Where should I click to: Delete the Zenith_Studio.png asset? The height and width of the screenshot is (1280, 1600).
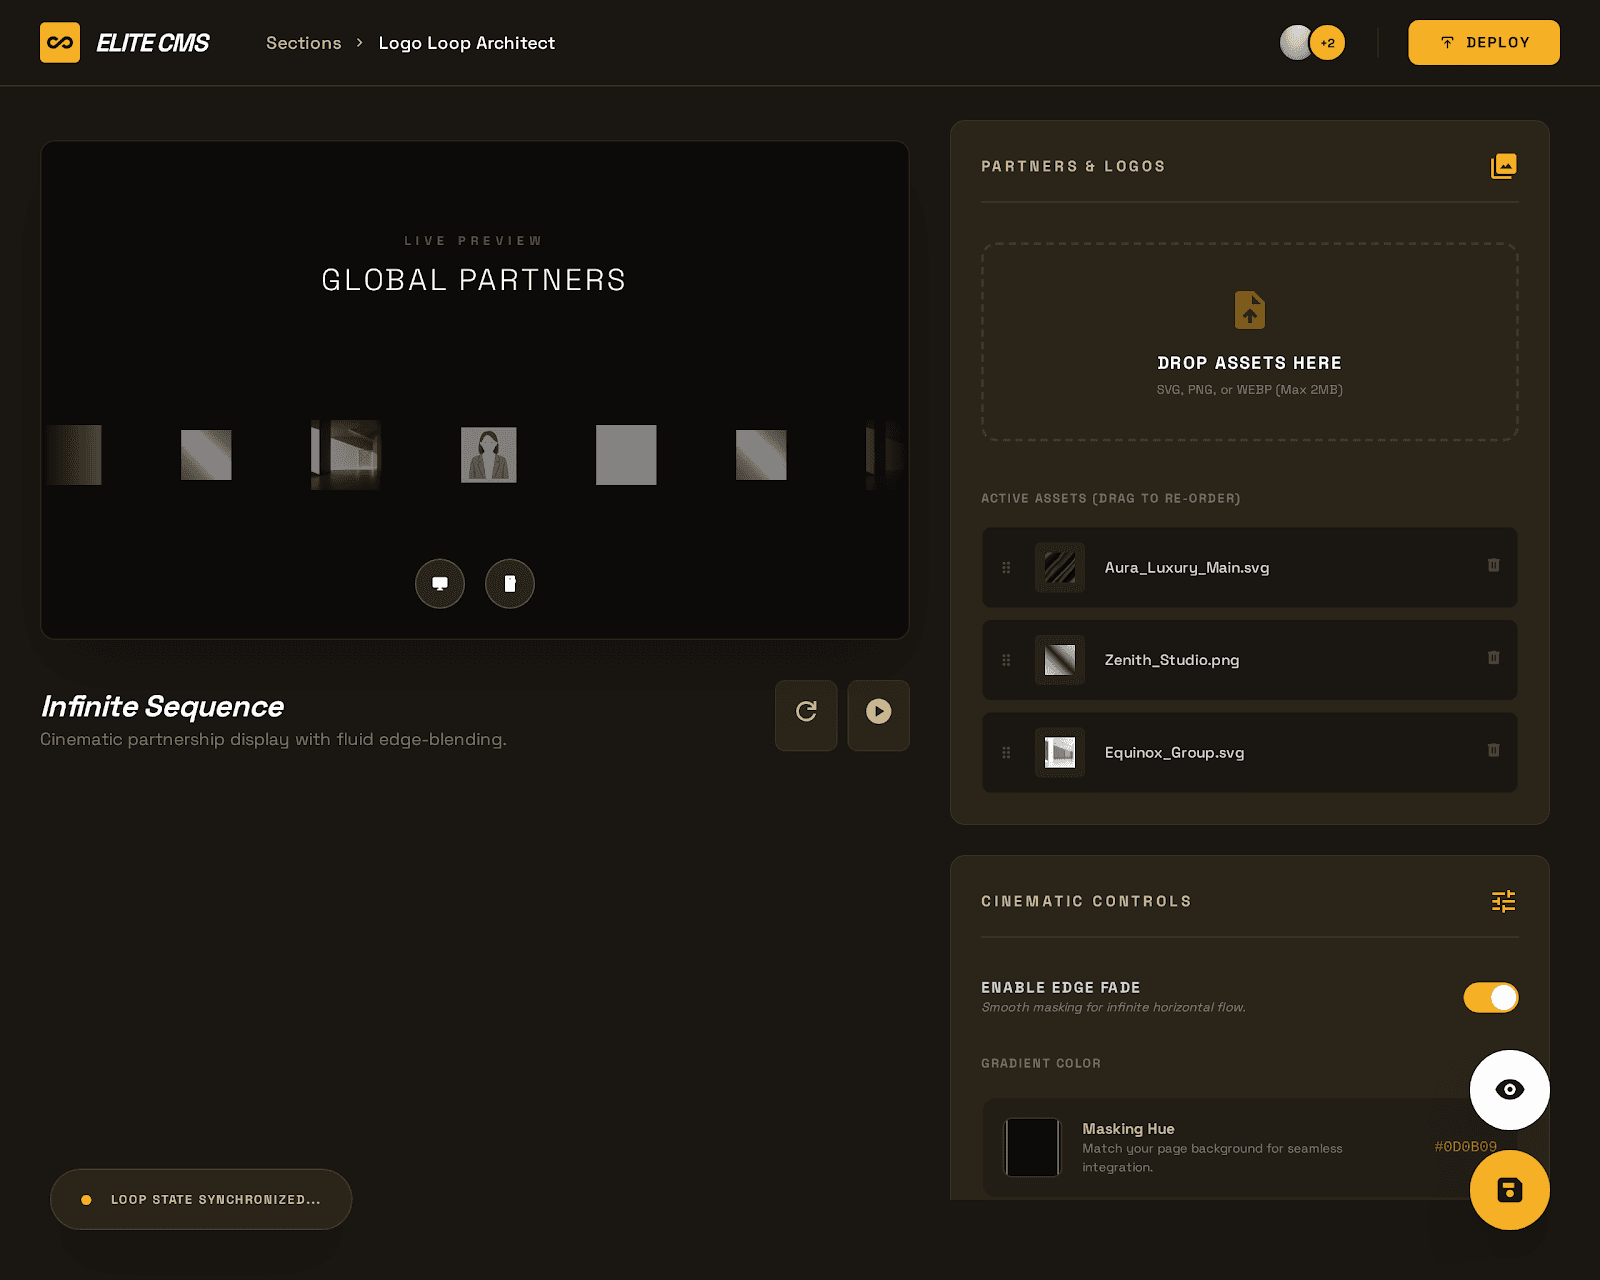click(x=1493, y=658)
